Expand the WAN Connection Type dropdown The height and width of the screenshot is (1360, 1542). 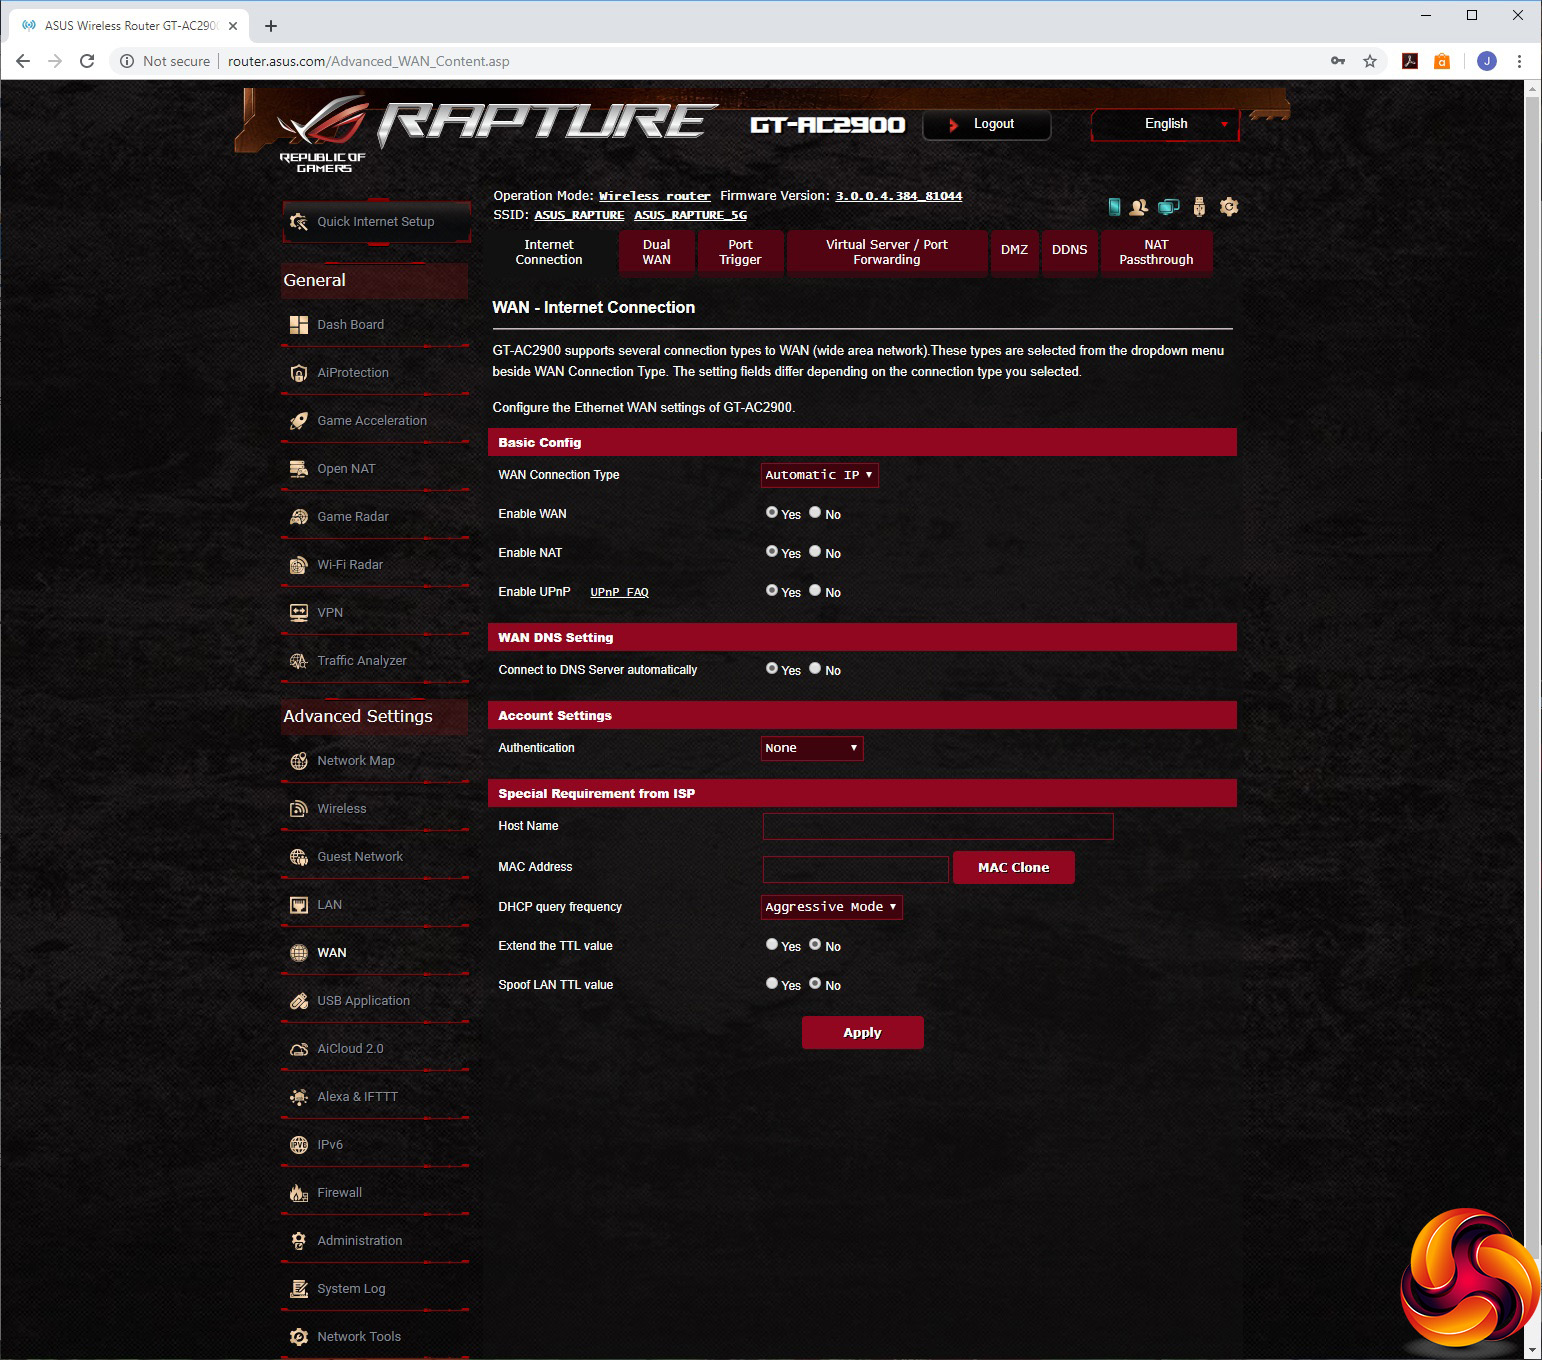point(819,475)
